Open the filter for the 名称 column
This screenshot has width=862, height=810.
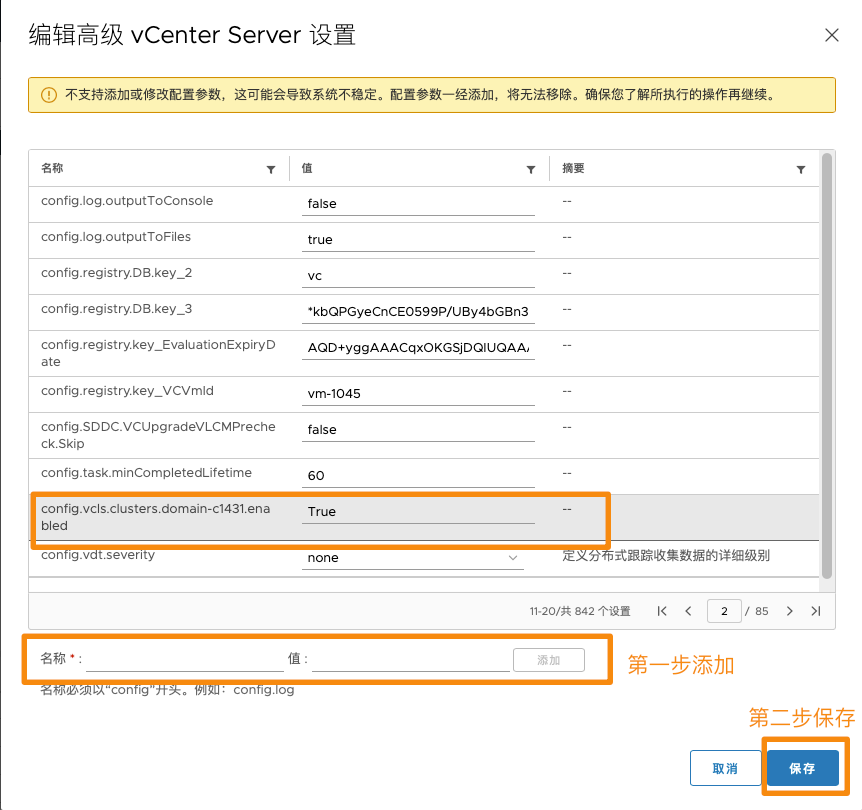[271, 169]
